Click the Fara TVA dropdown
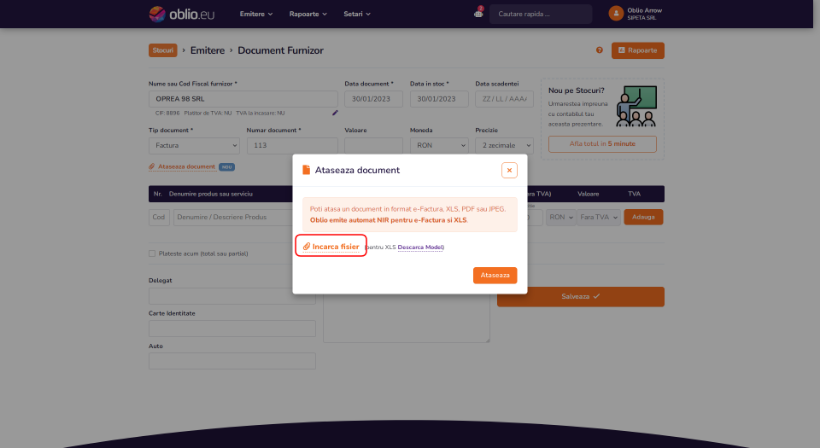This screenshot has width=820, height=448. pyautogui.click(x=599, y=217)
